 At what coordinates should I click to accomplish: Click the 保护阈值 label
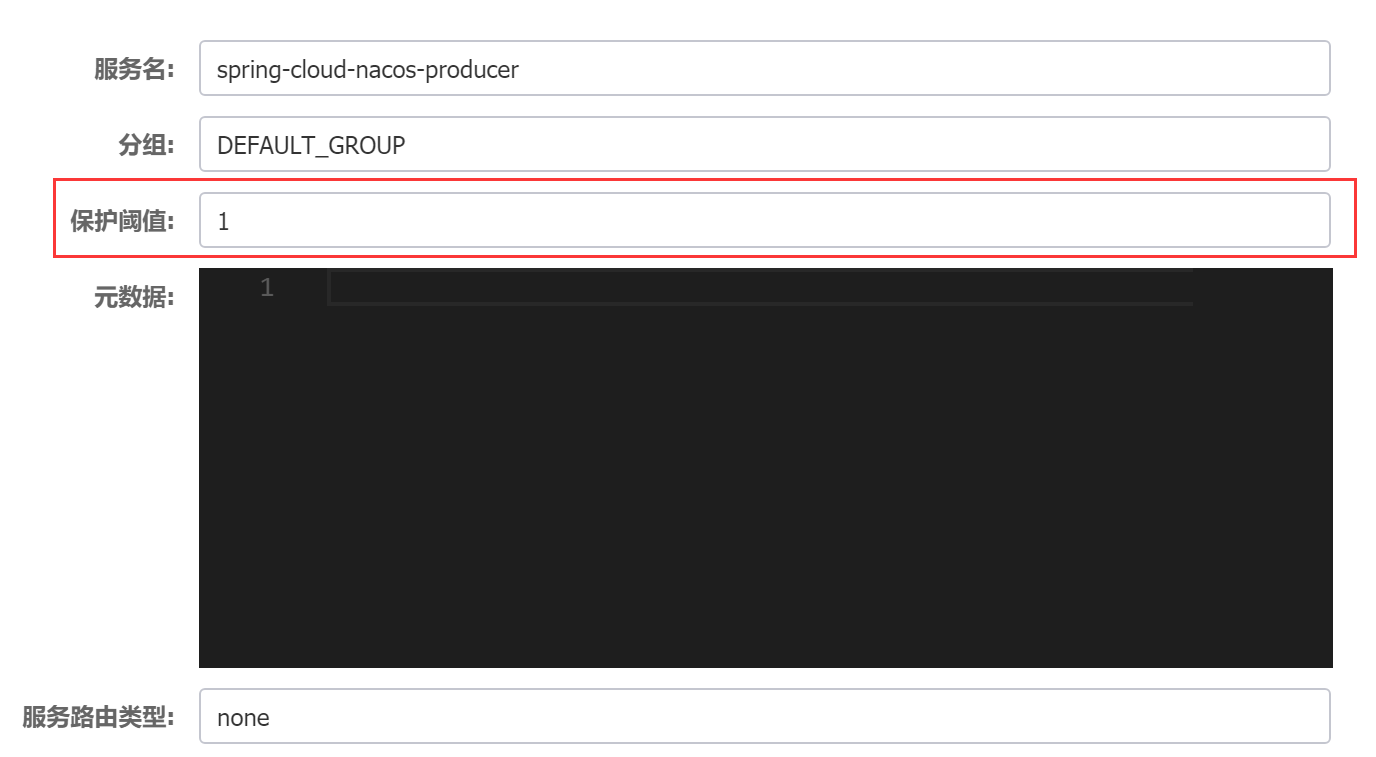point(122,221)
